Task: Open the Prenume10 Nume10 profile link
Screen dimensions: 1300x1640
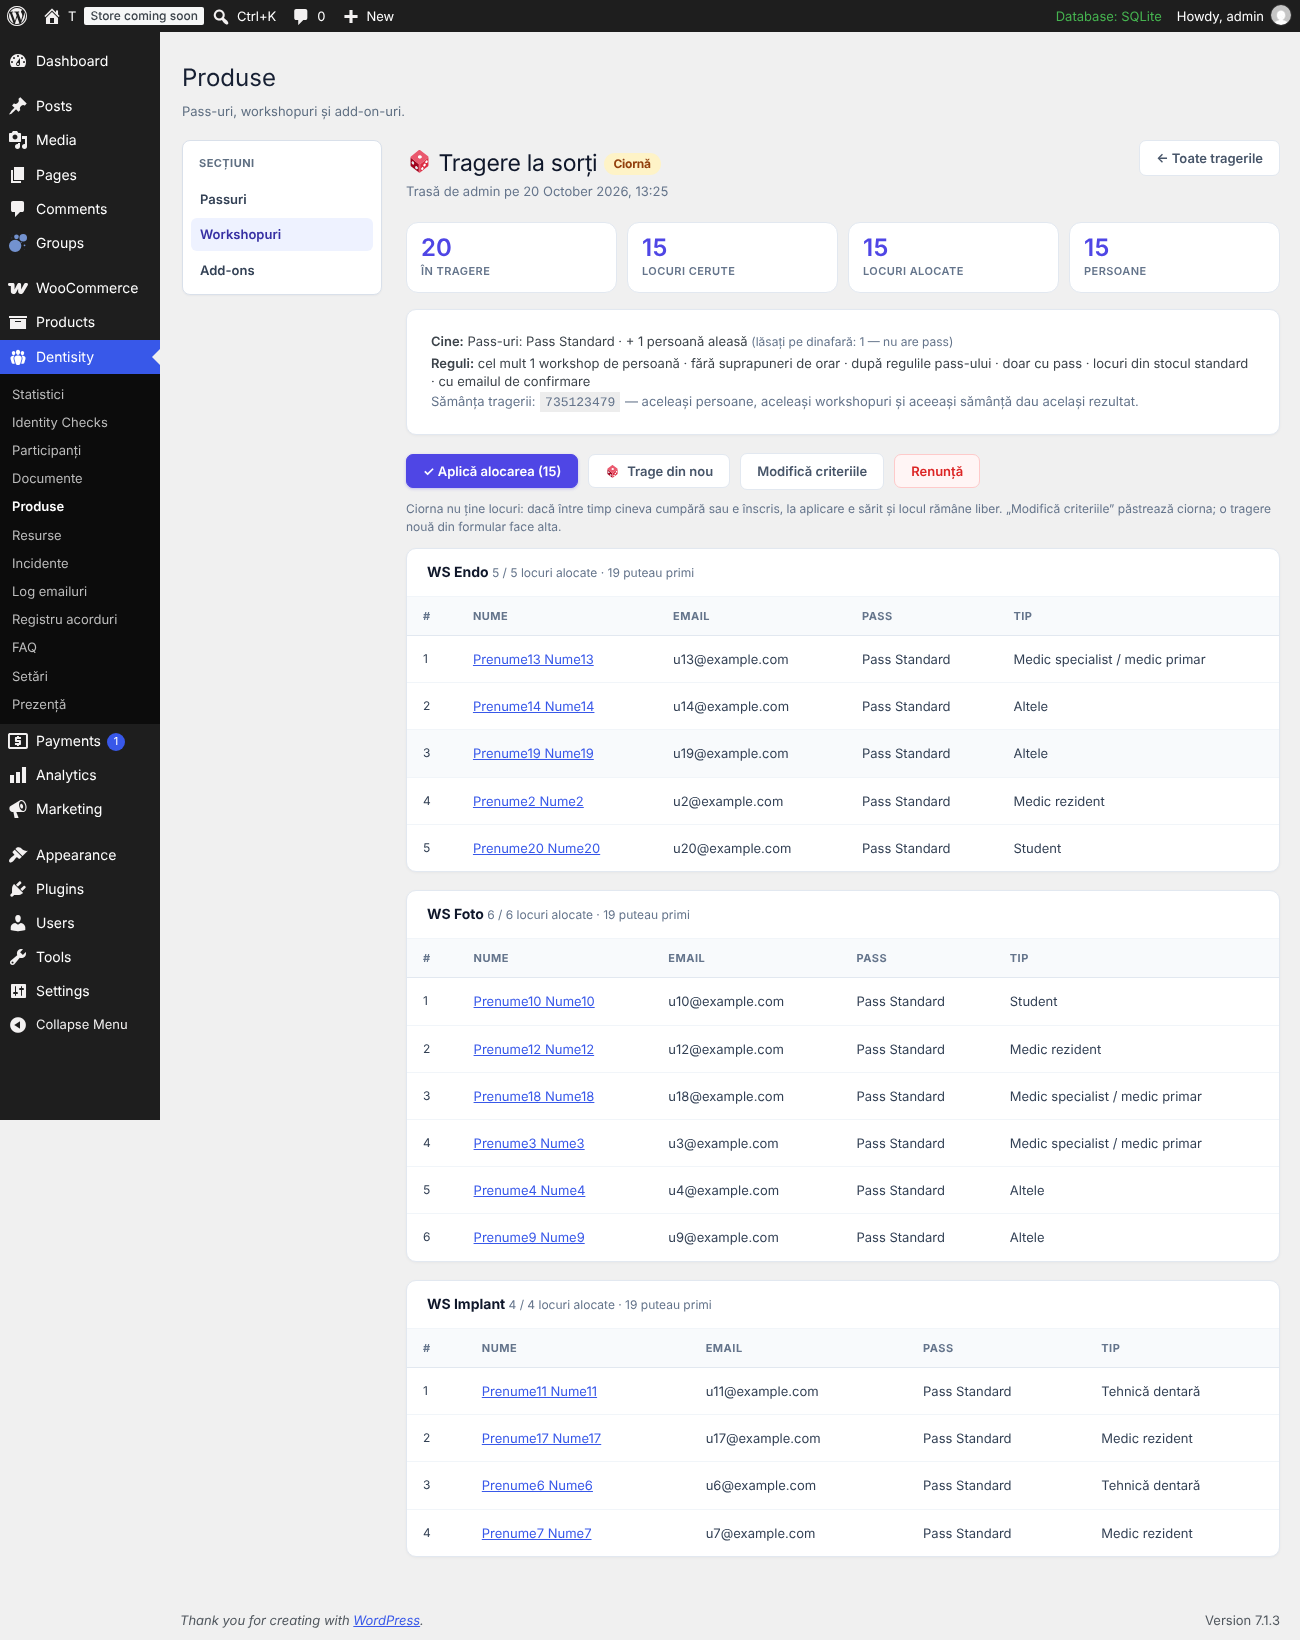Action: point(534,1002)
